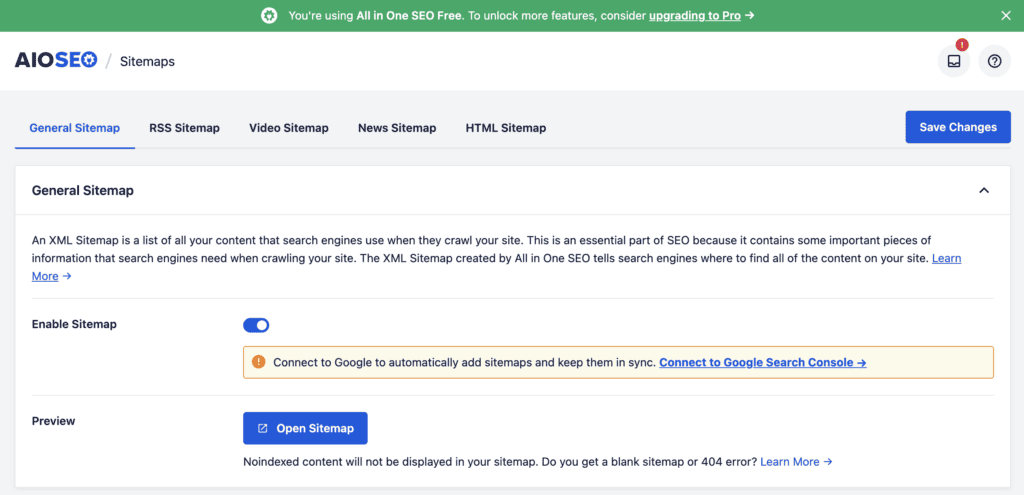Switch to the RSS Sitemap tab

[184, 128]
